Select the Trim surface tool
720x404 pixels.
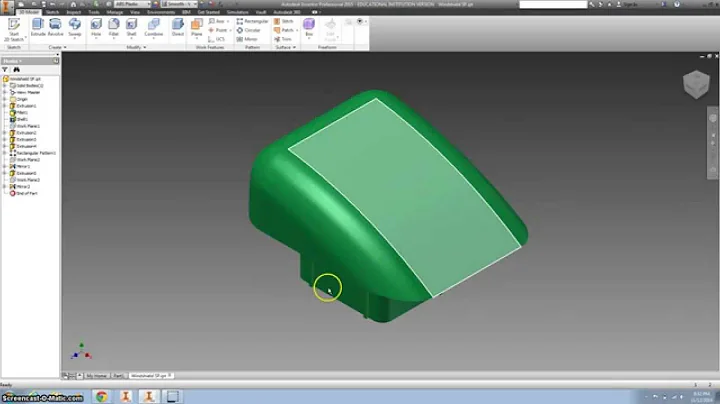[x=283, y=39]
